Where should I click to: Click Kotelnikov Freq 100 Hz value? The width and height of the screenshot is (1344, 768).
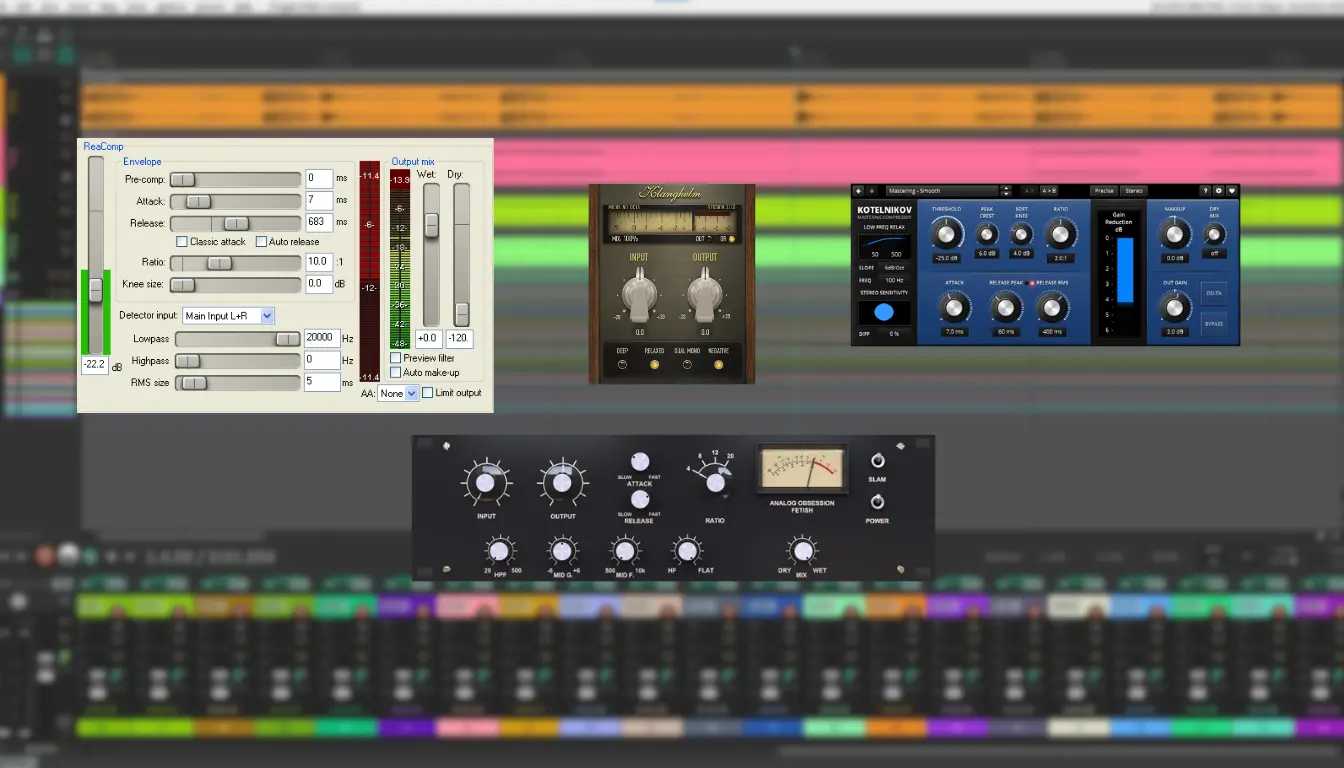(x=894, y=281)
